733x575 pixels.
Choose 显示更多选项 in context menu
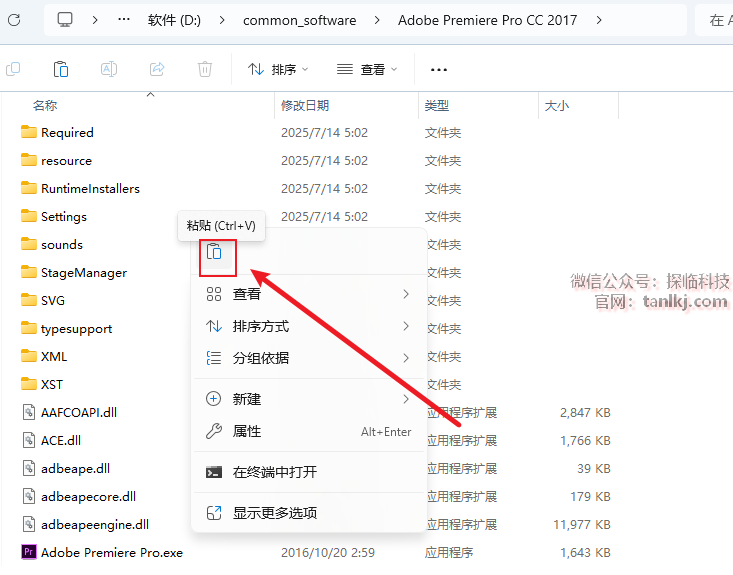pos(309,513)
